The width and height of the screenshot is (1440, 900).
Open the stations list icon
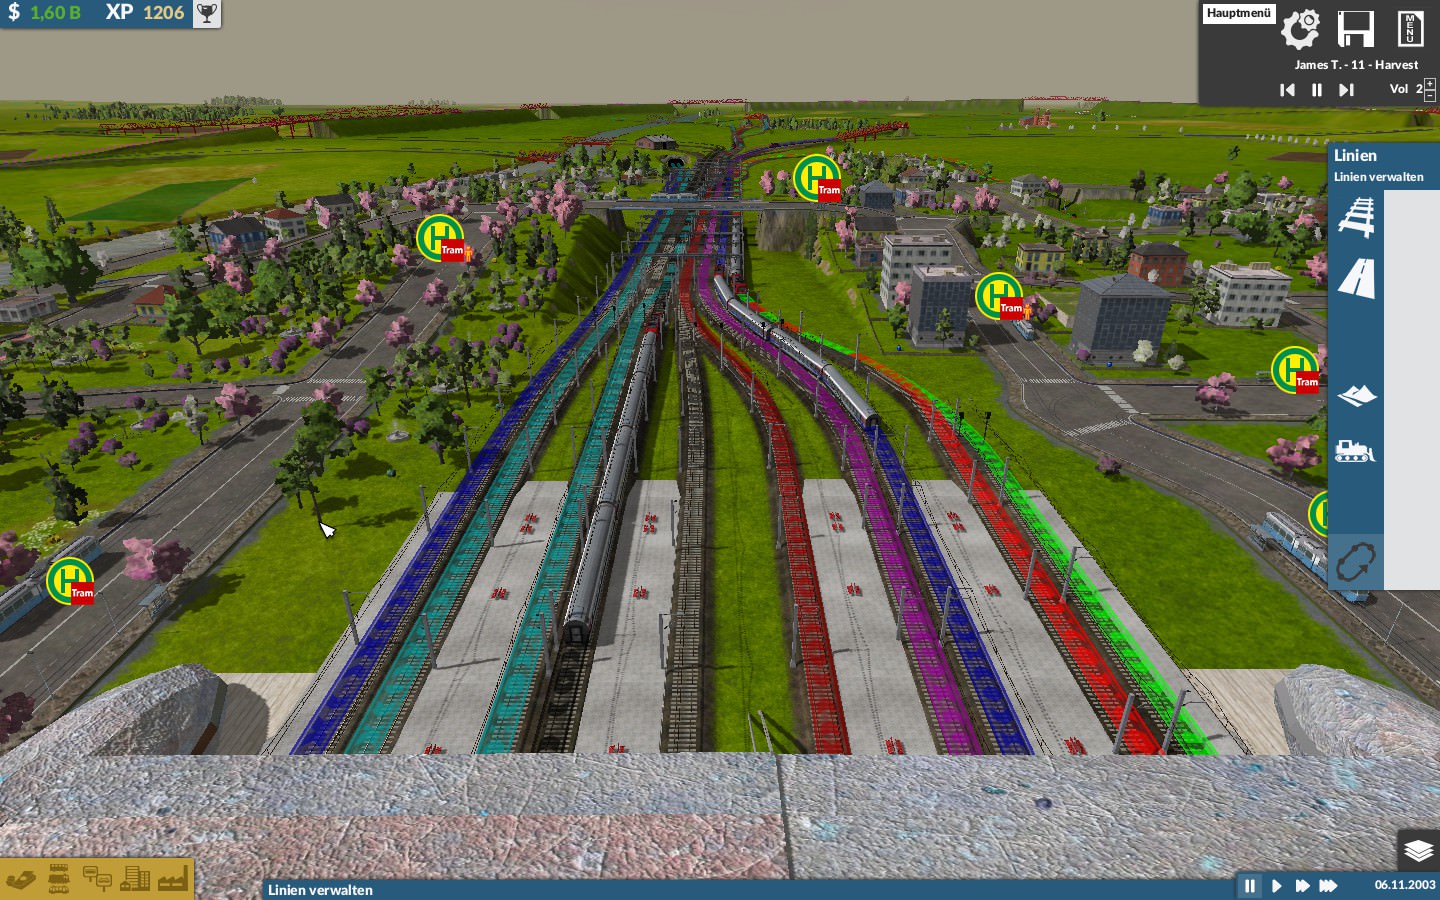tap(97, 879)
